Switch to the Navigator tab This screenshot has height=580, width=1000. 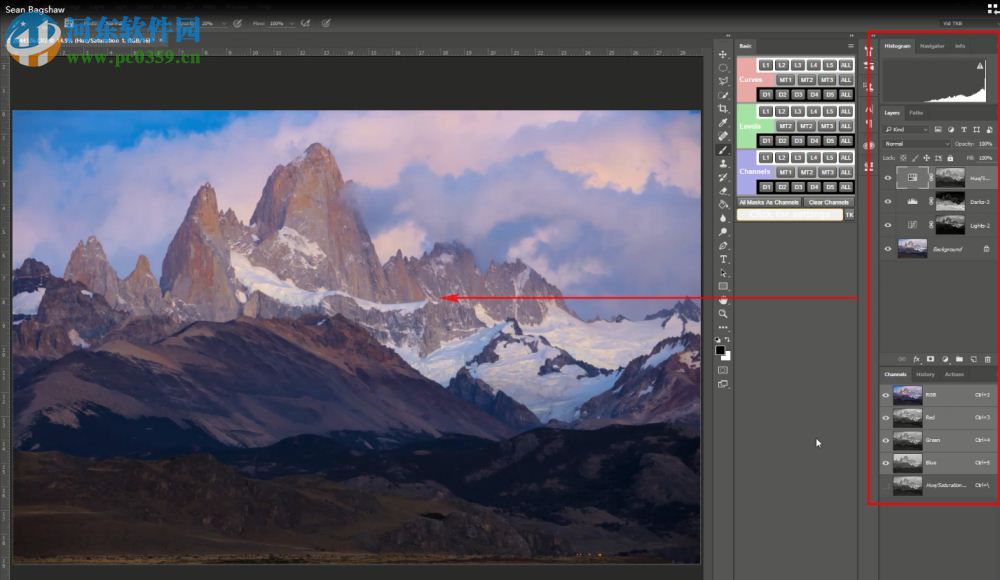[x=932, y=46]
